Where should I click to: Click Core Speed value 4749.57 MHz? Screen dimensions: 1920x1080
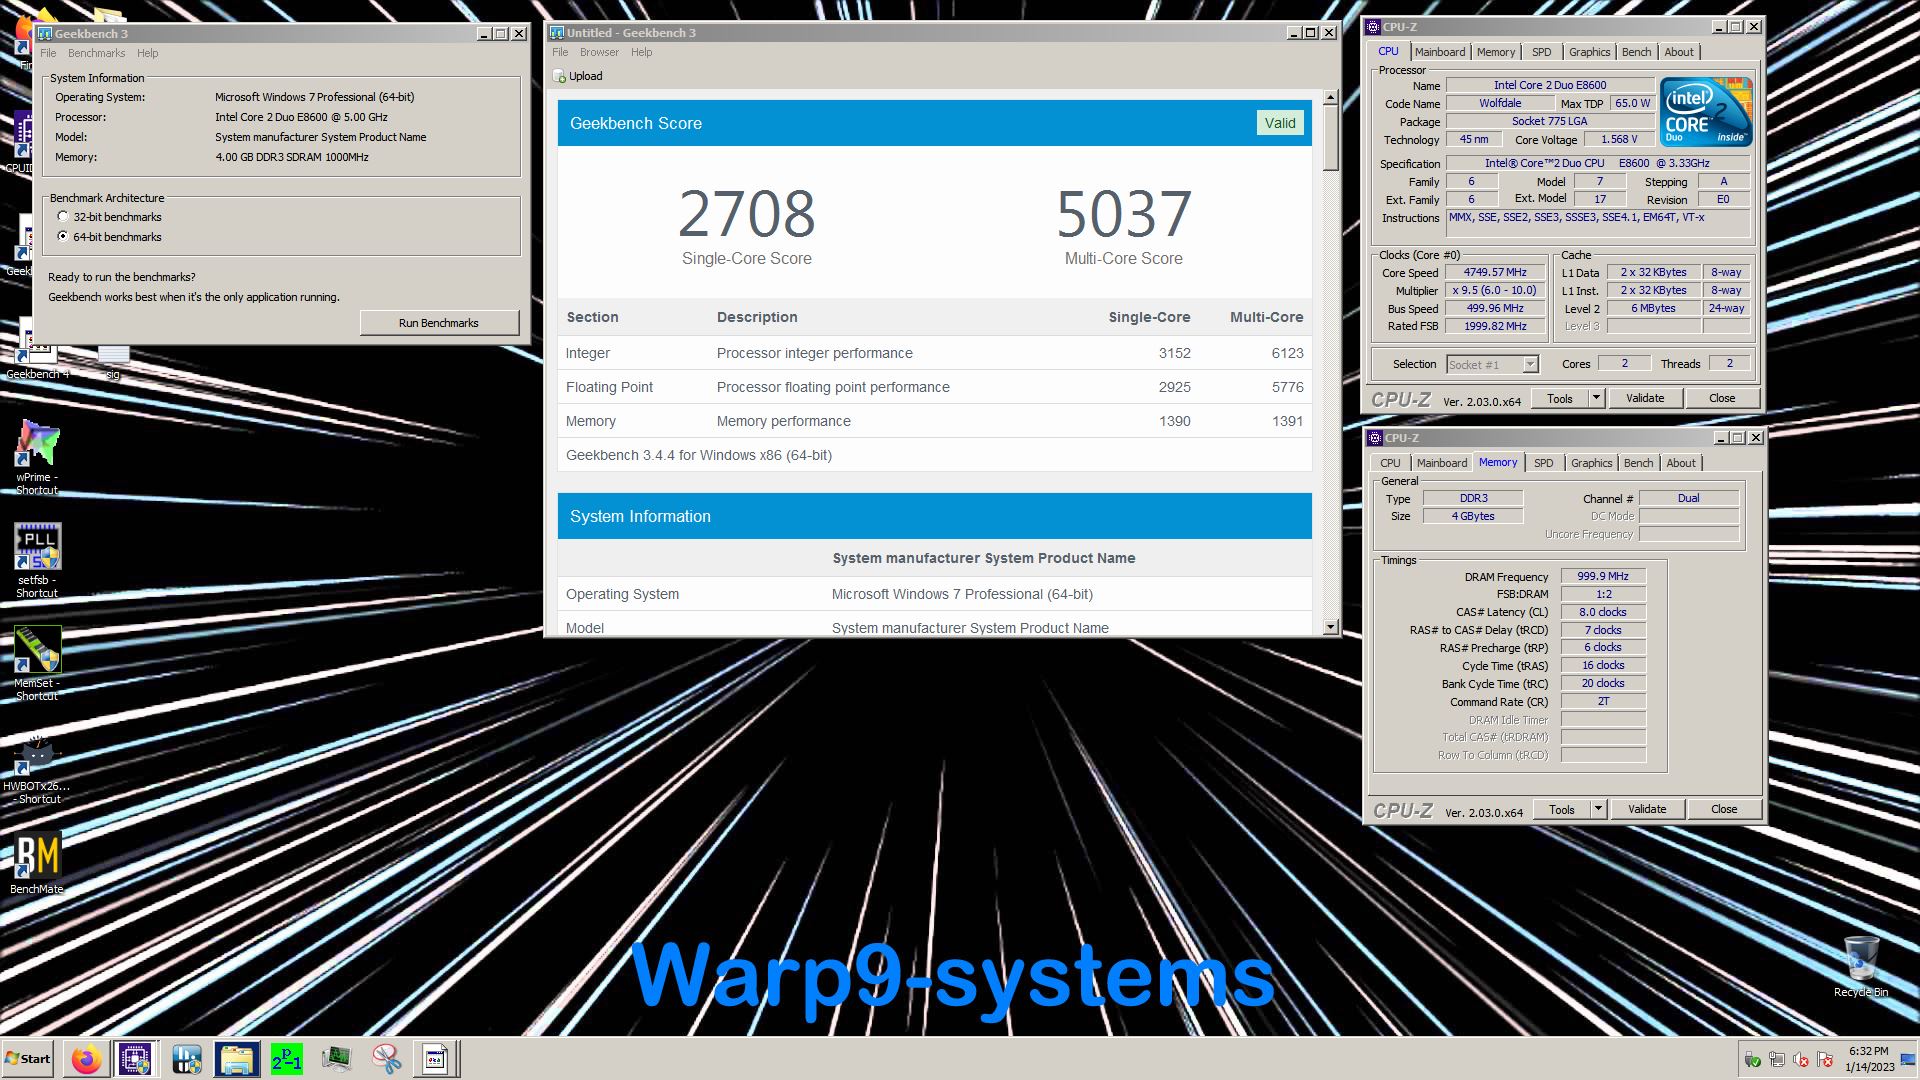[1496, 272]
